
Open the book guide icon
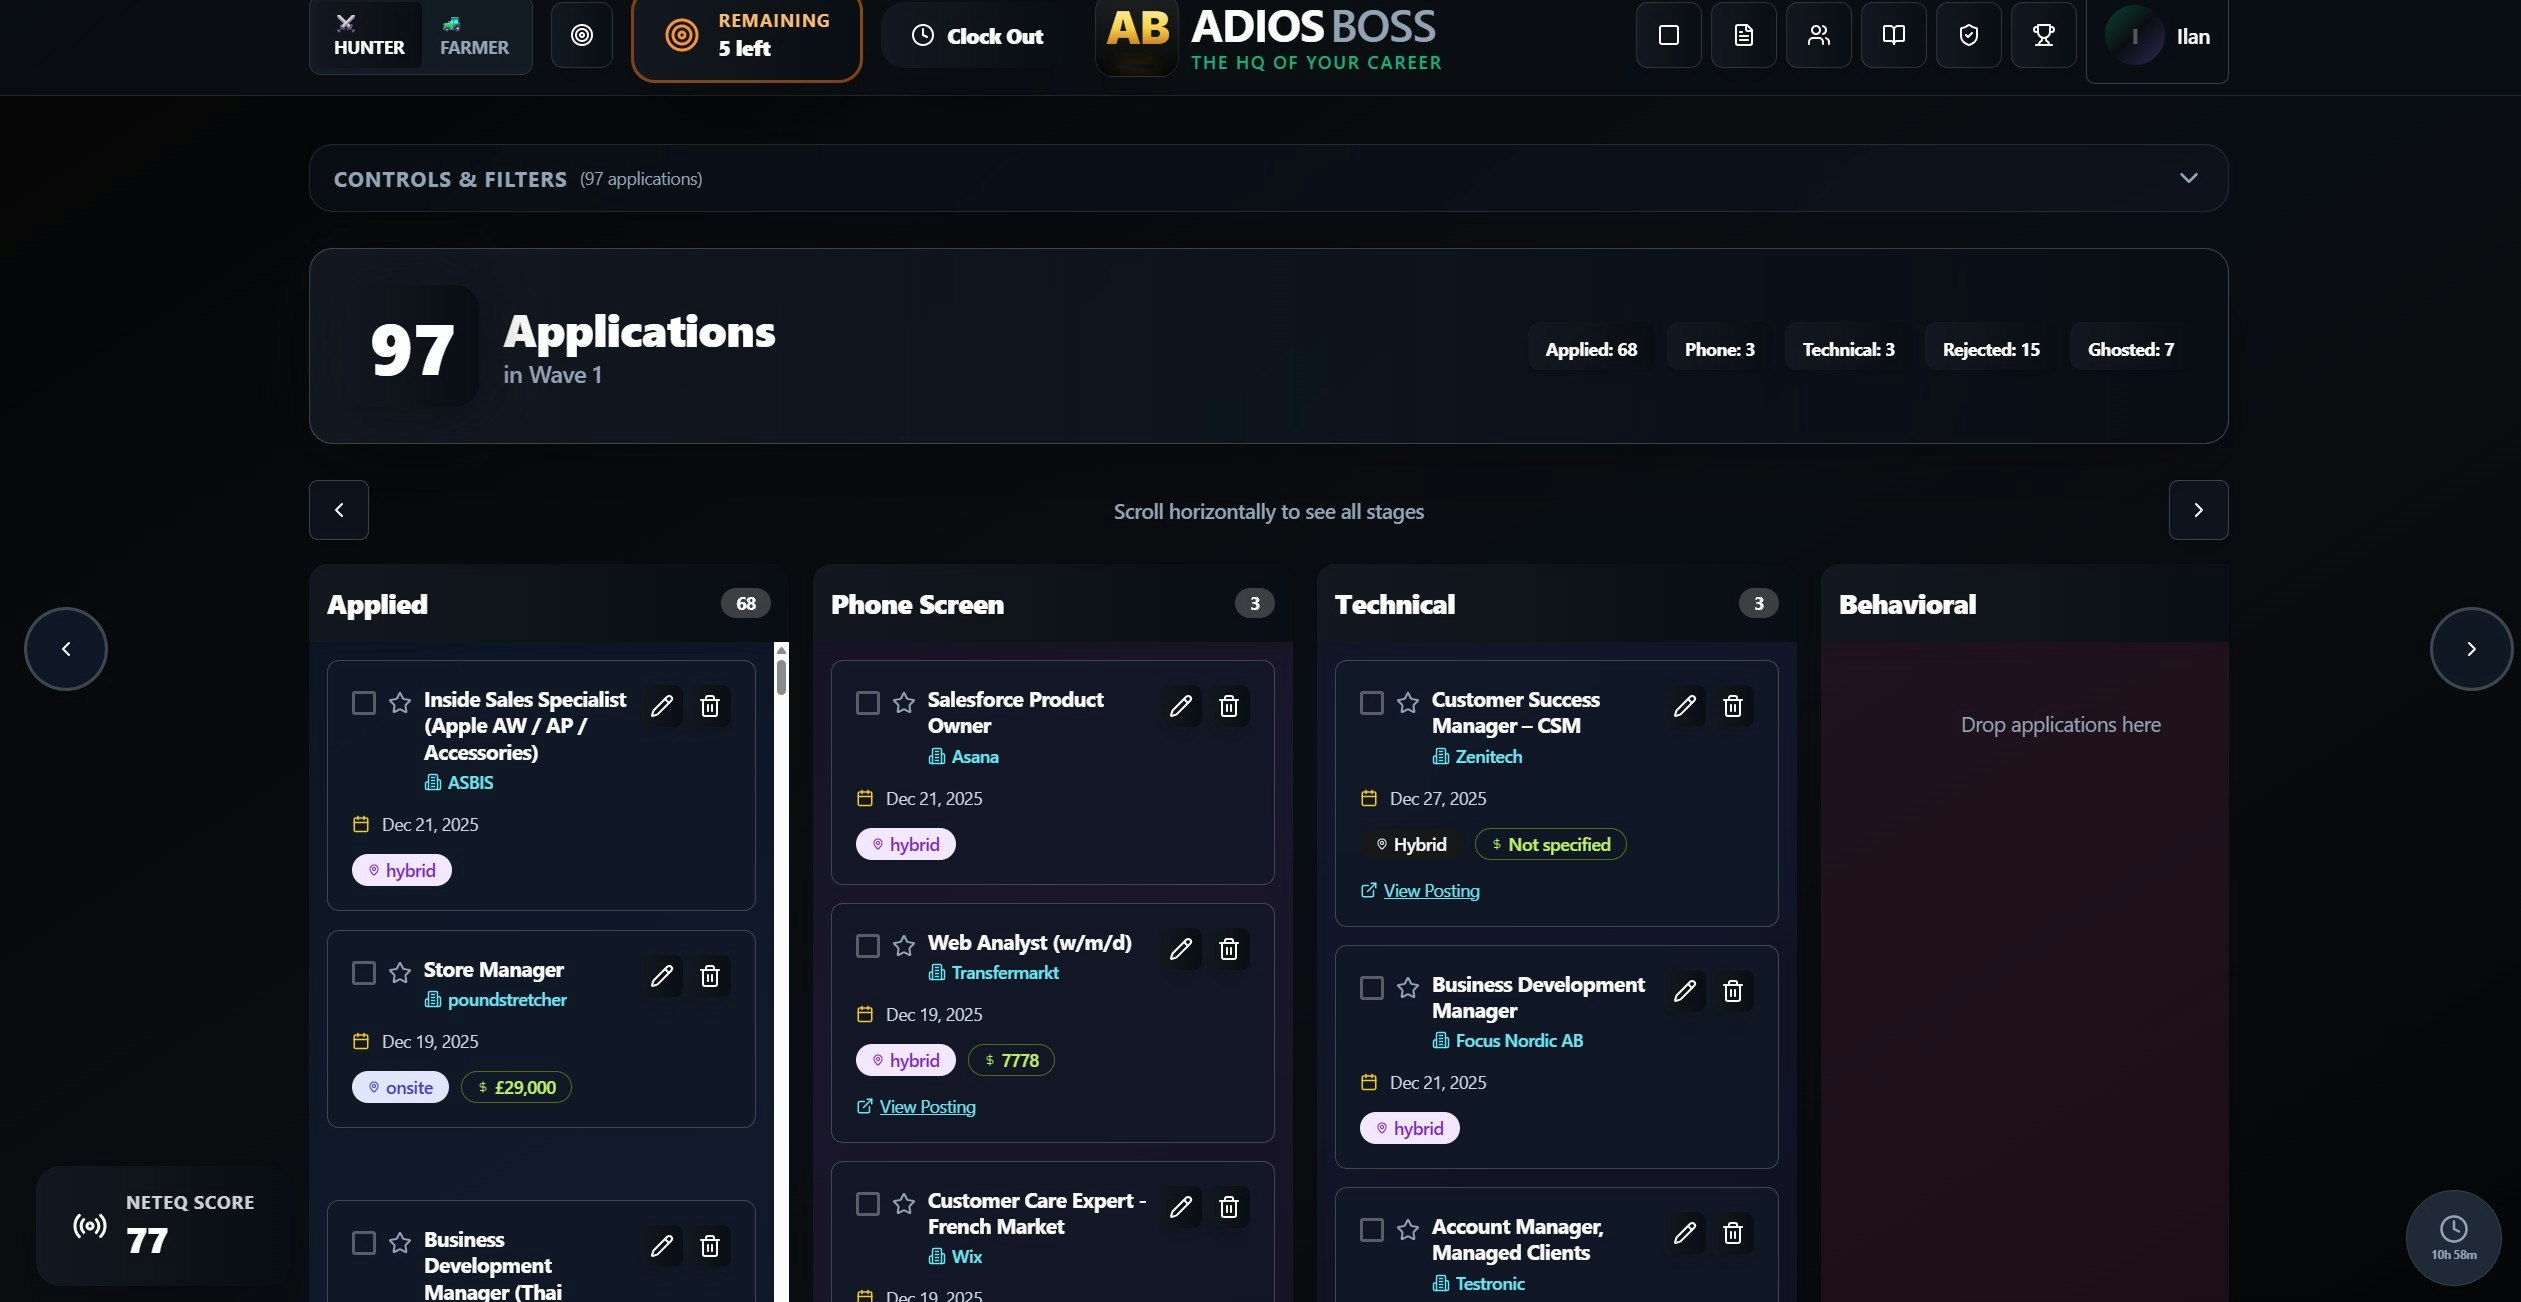click(1893, 35)
